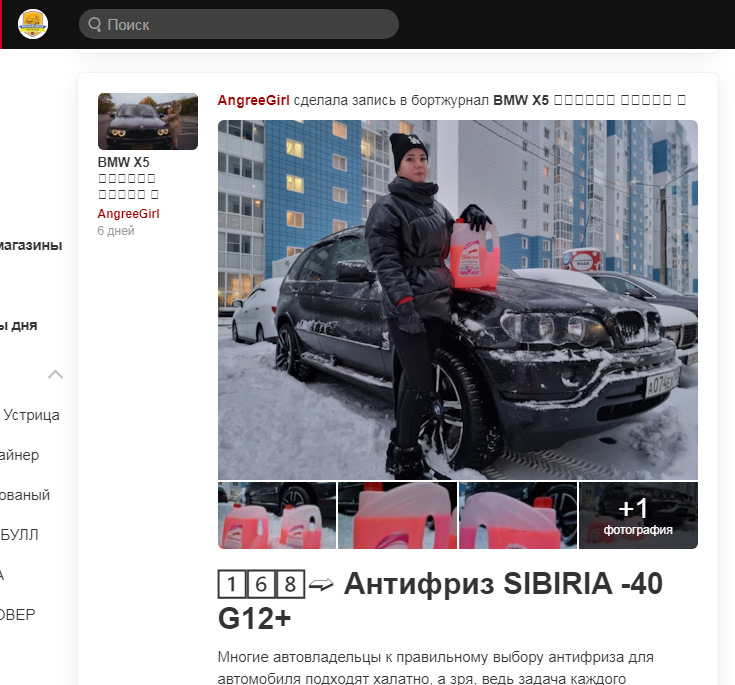
Task: Open the магазины sidebar item
Action: coord(31,245)
